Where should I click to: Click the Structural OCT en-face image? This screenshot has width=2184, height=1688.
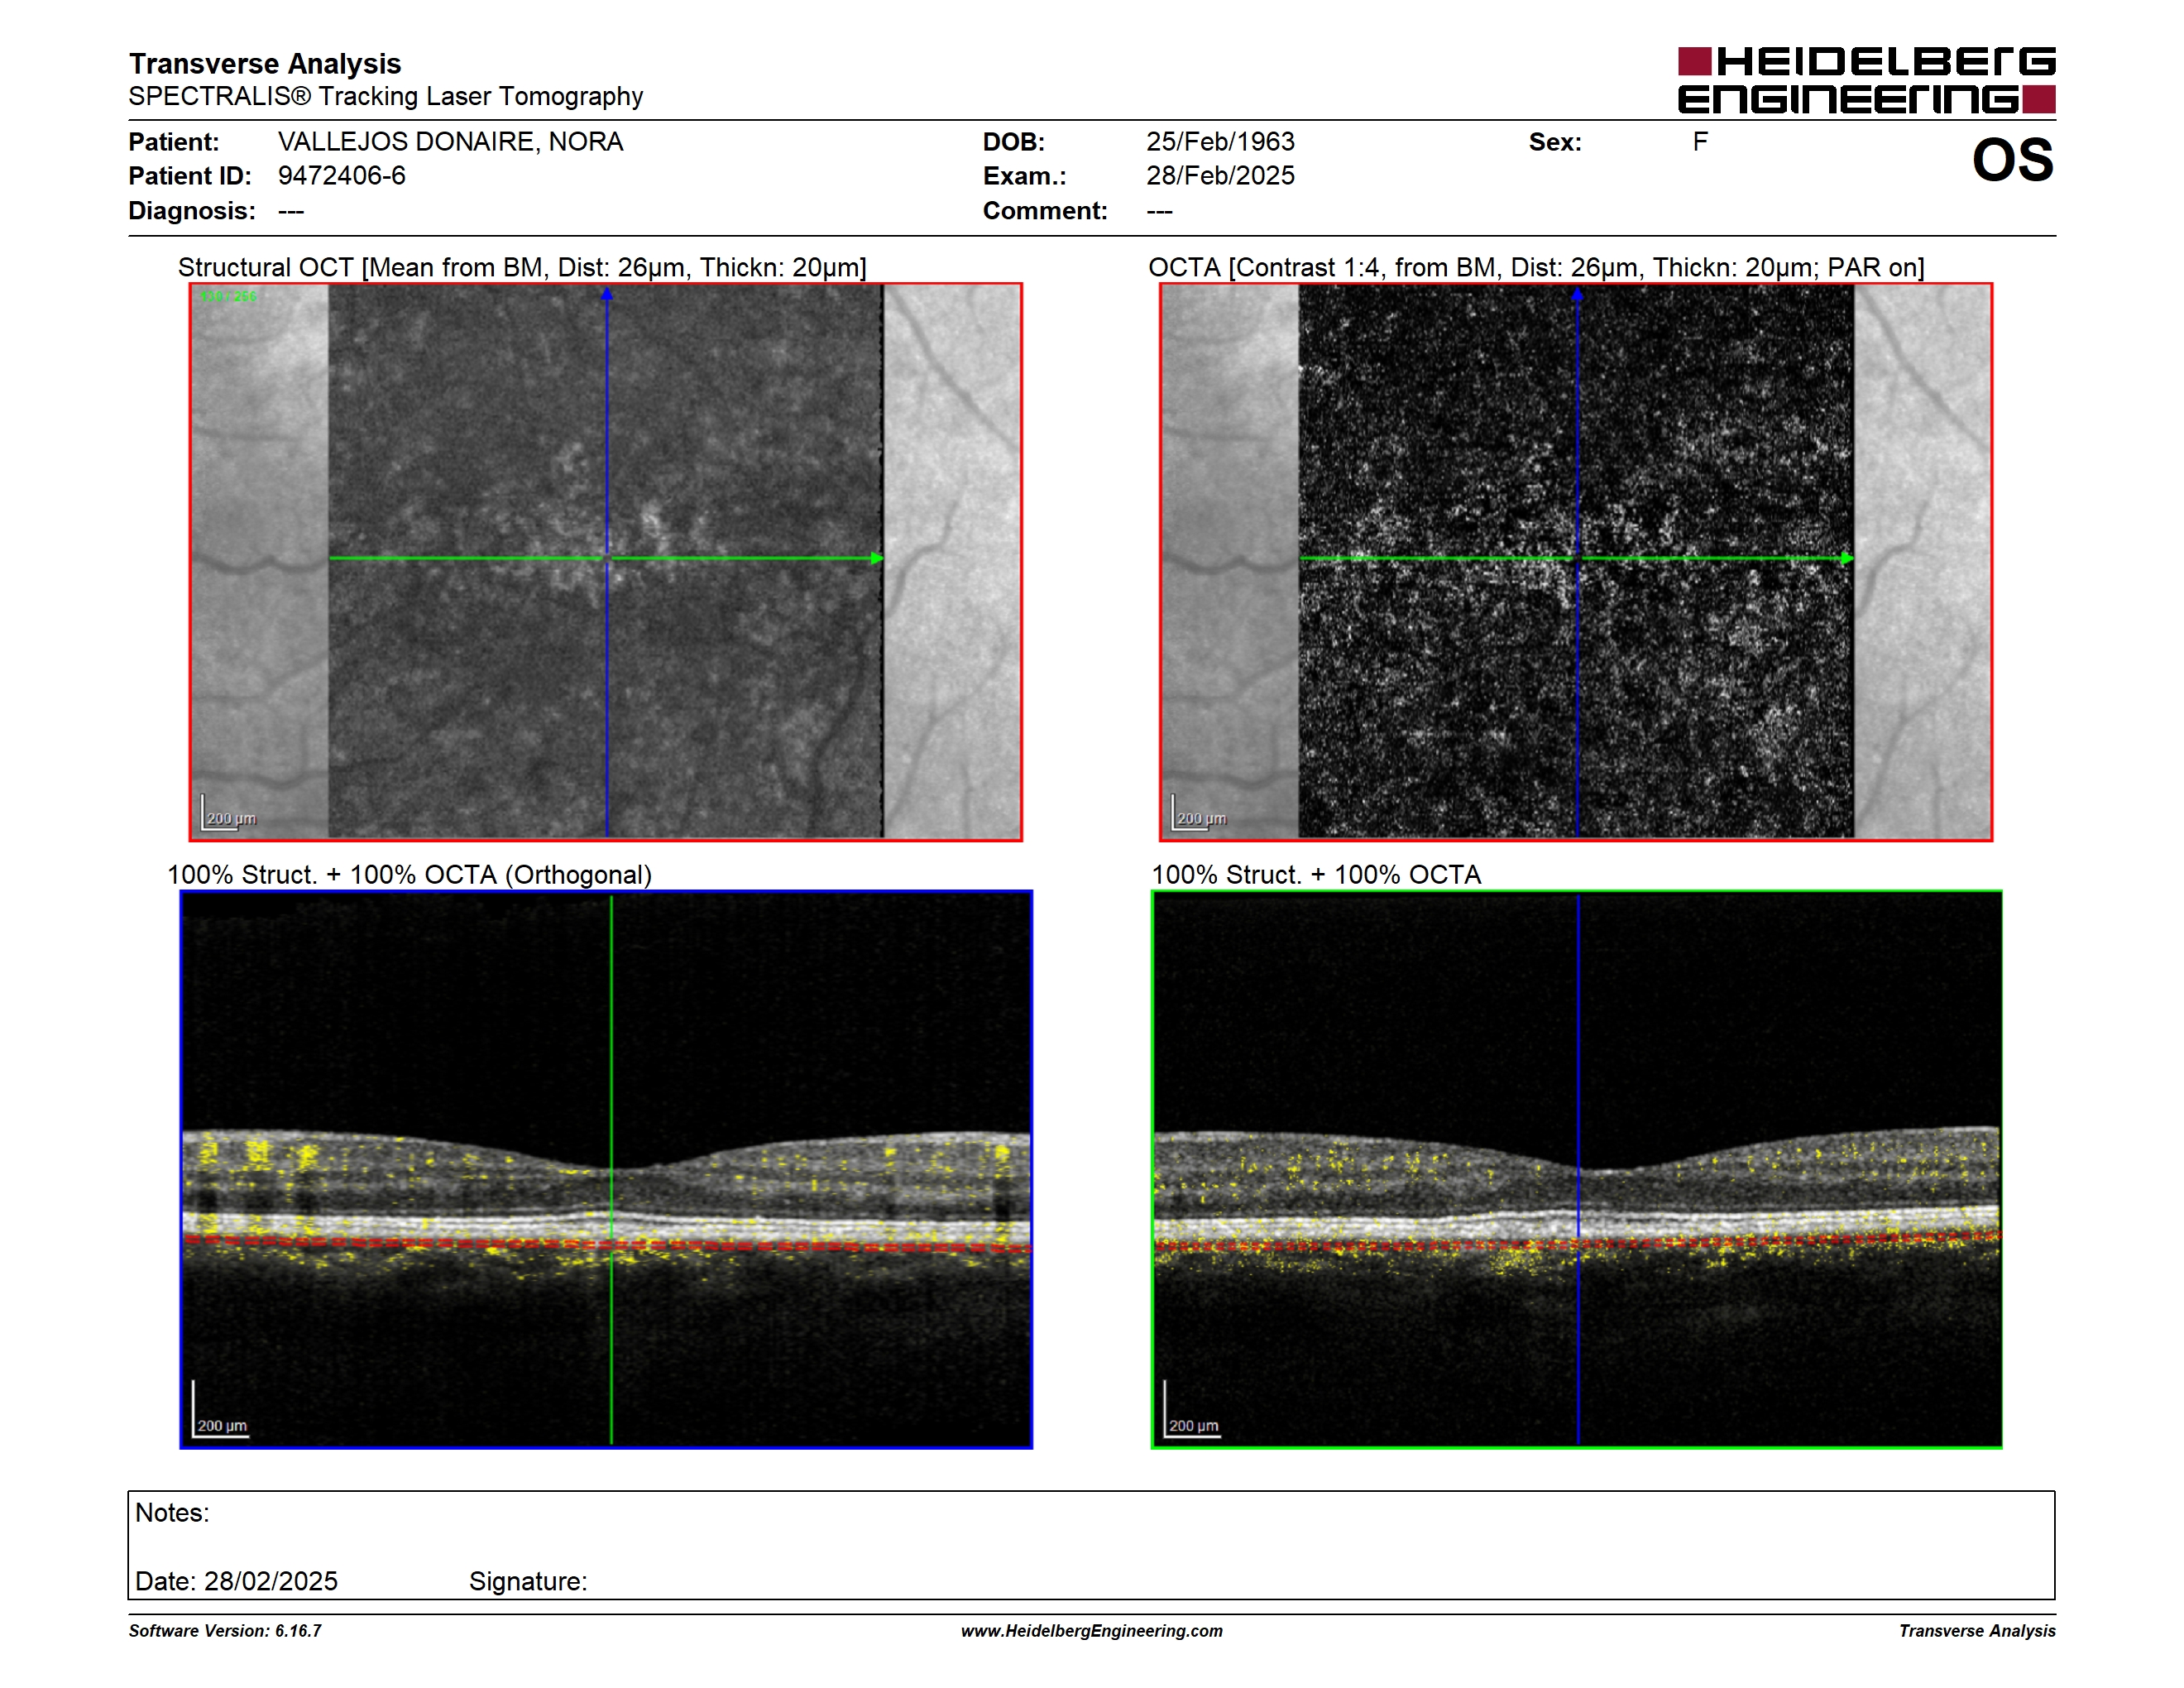point(606,561)
